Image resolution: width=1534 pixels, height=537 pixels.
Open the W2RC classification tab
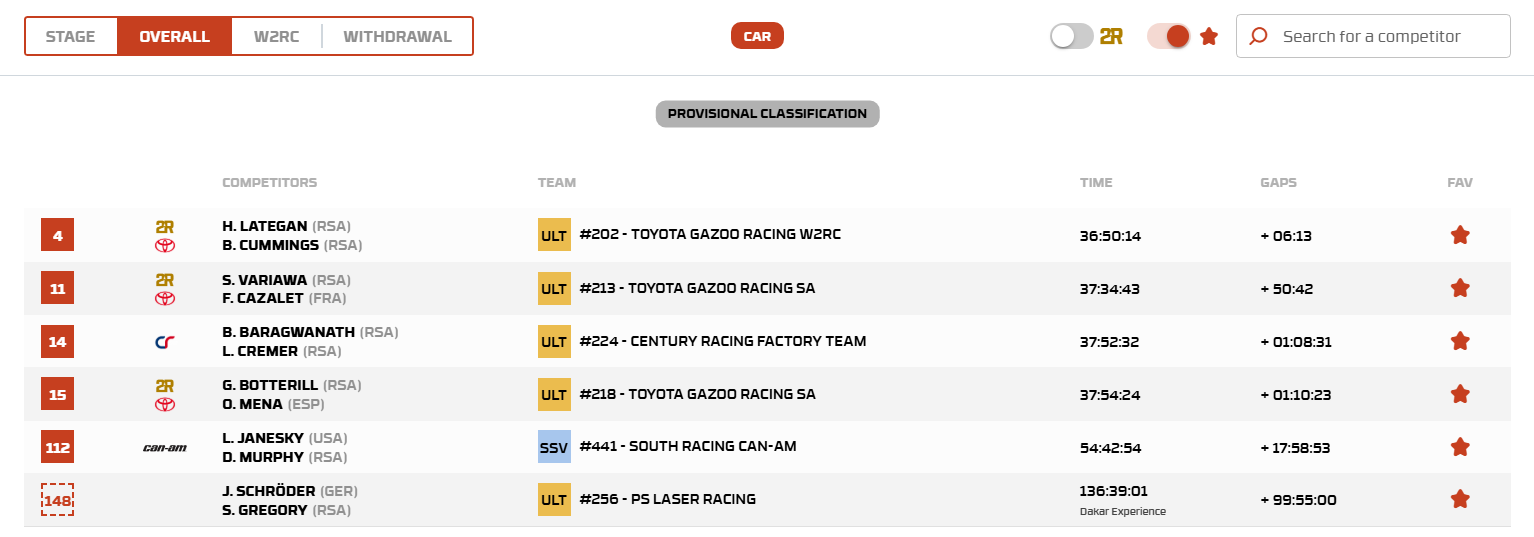pyautogui.click(x=276, y=36)
